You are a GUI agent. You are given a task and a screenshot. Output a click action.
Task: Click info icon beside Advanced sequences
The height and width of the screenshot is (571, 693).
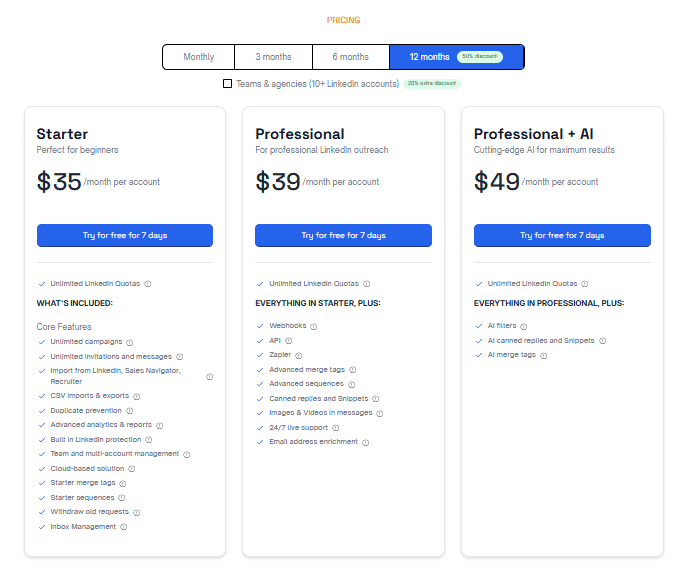(x=352, y=384)
